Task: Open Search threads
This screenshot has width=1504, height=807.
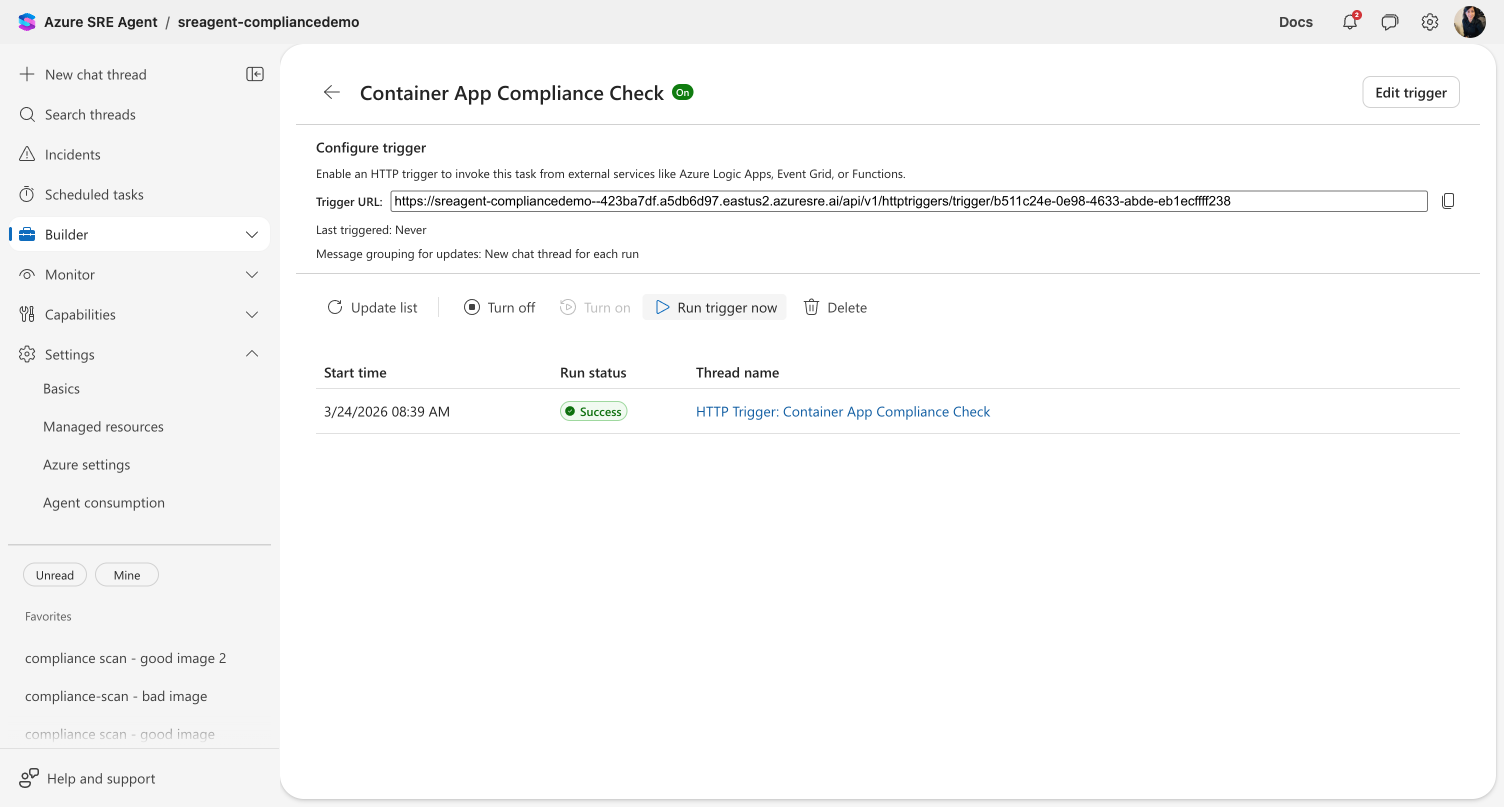Action: coord(90,114)
